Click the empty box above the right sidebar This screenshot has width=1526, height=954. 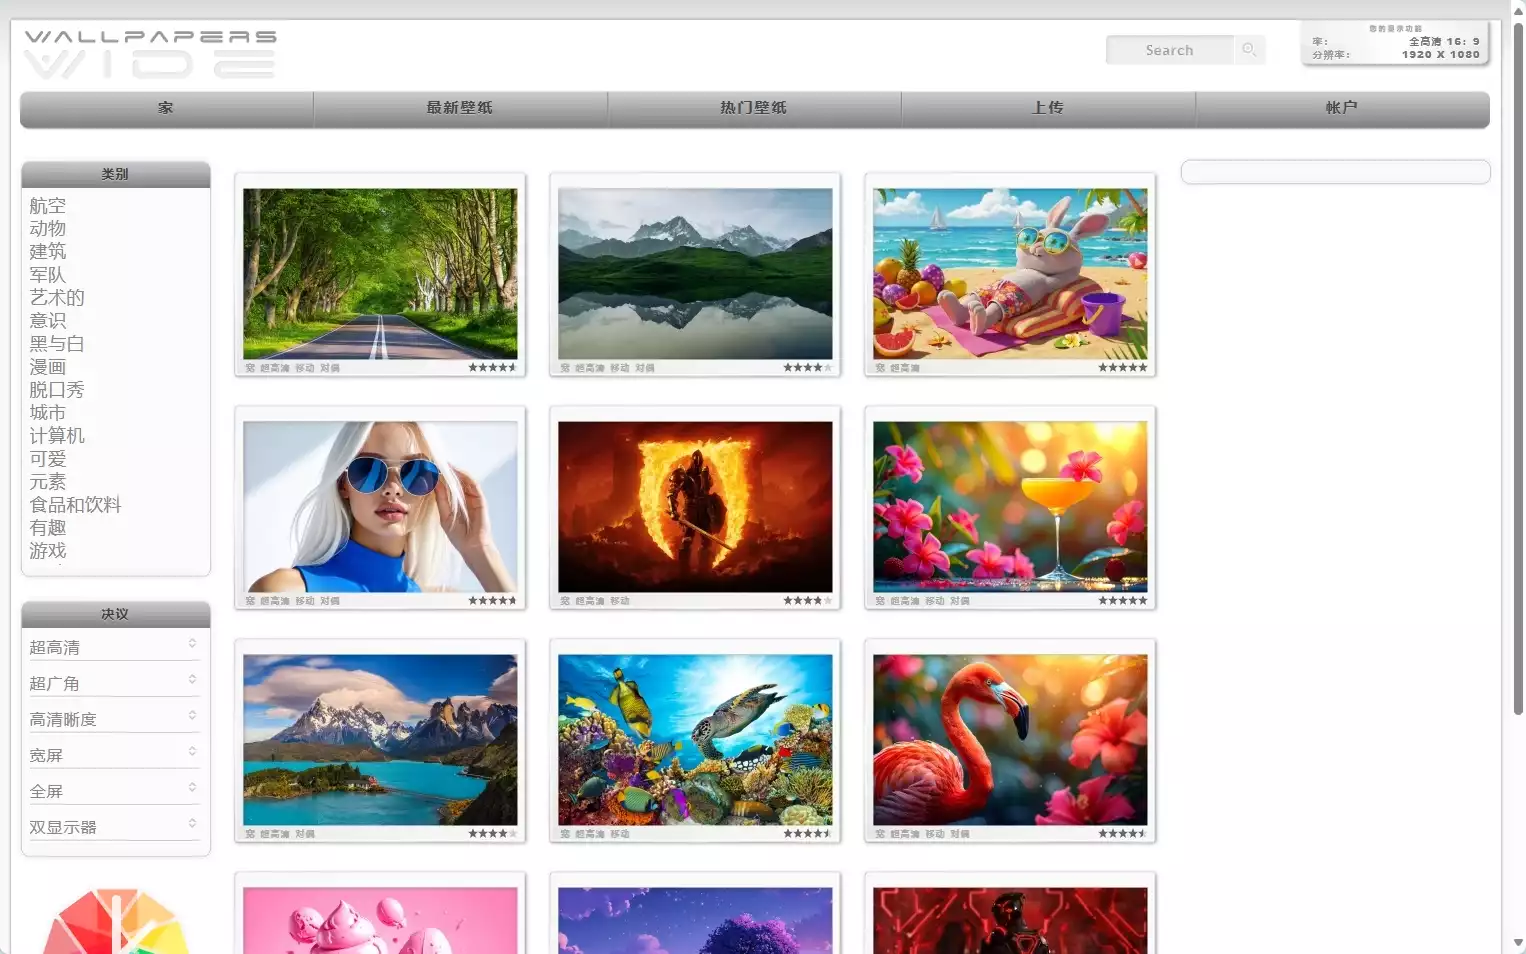[1335, 172]
